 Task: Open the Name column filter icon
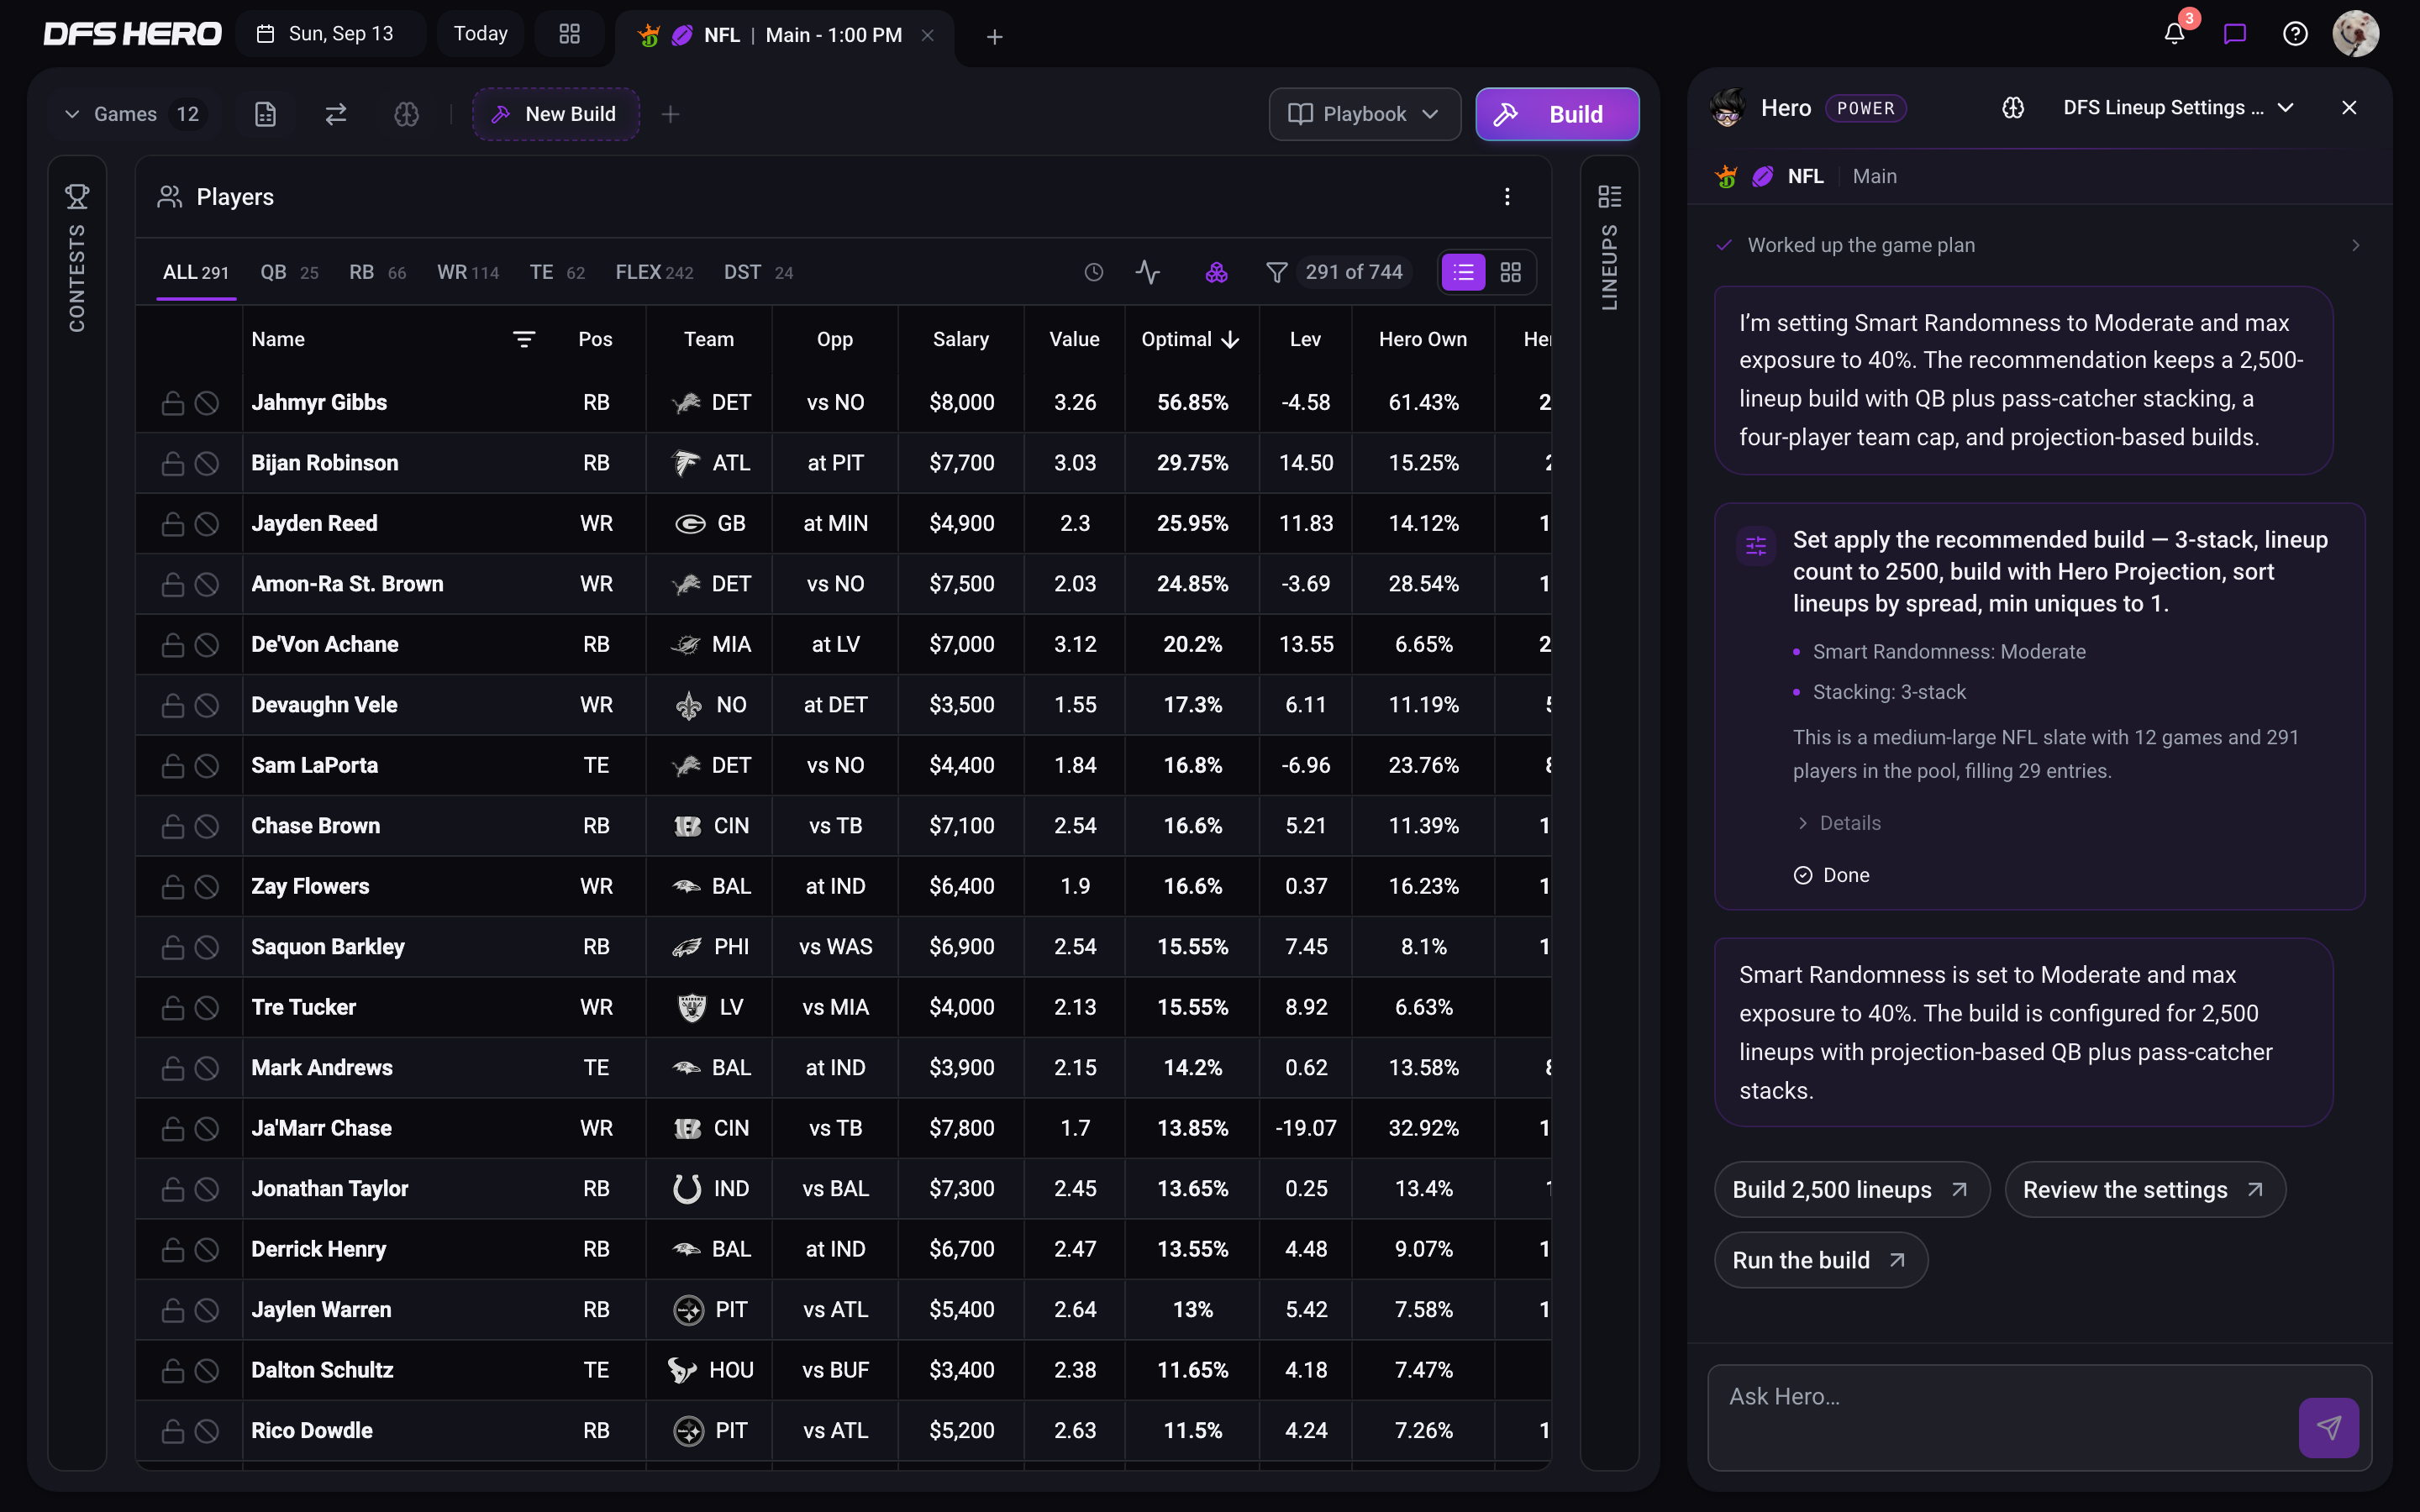(524, 339)
